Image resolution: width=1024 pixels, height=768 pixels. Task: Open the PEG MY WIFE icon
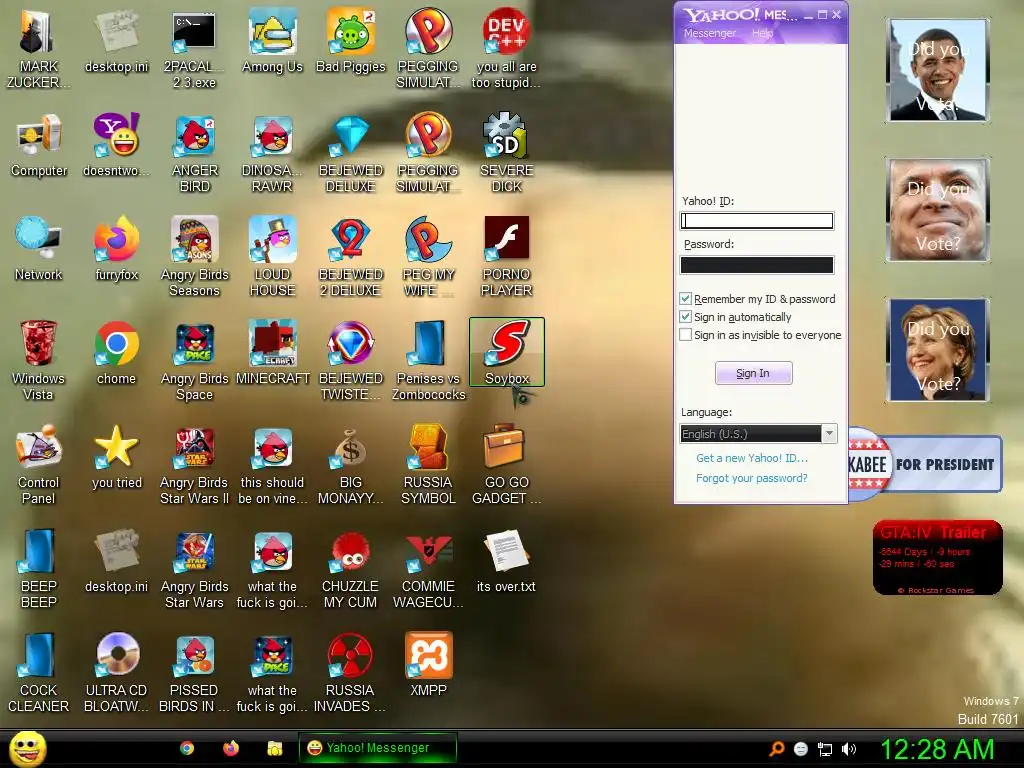click(428, 257)
